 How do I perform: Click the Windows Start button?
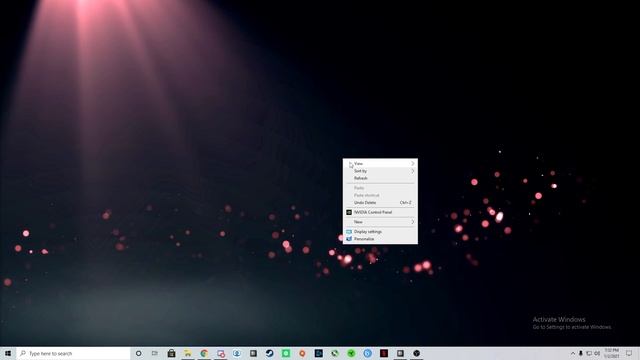(8, 353)
